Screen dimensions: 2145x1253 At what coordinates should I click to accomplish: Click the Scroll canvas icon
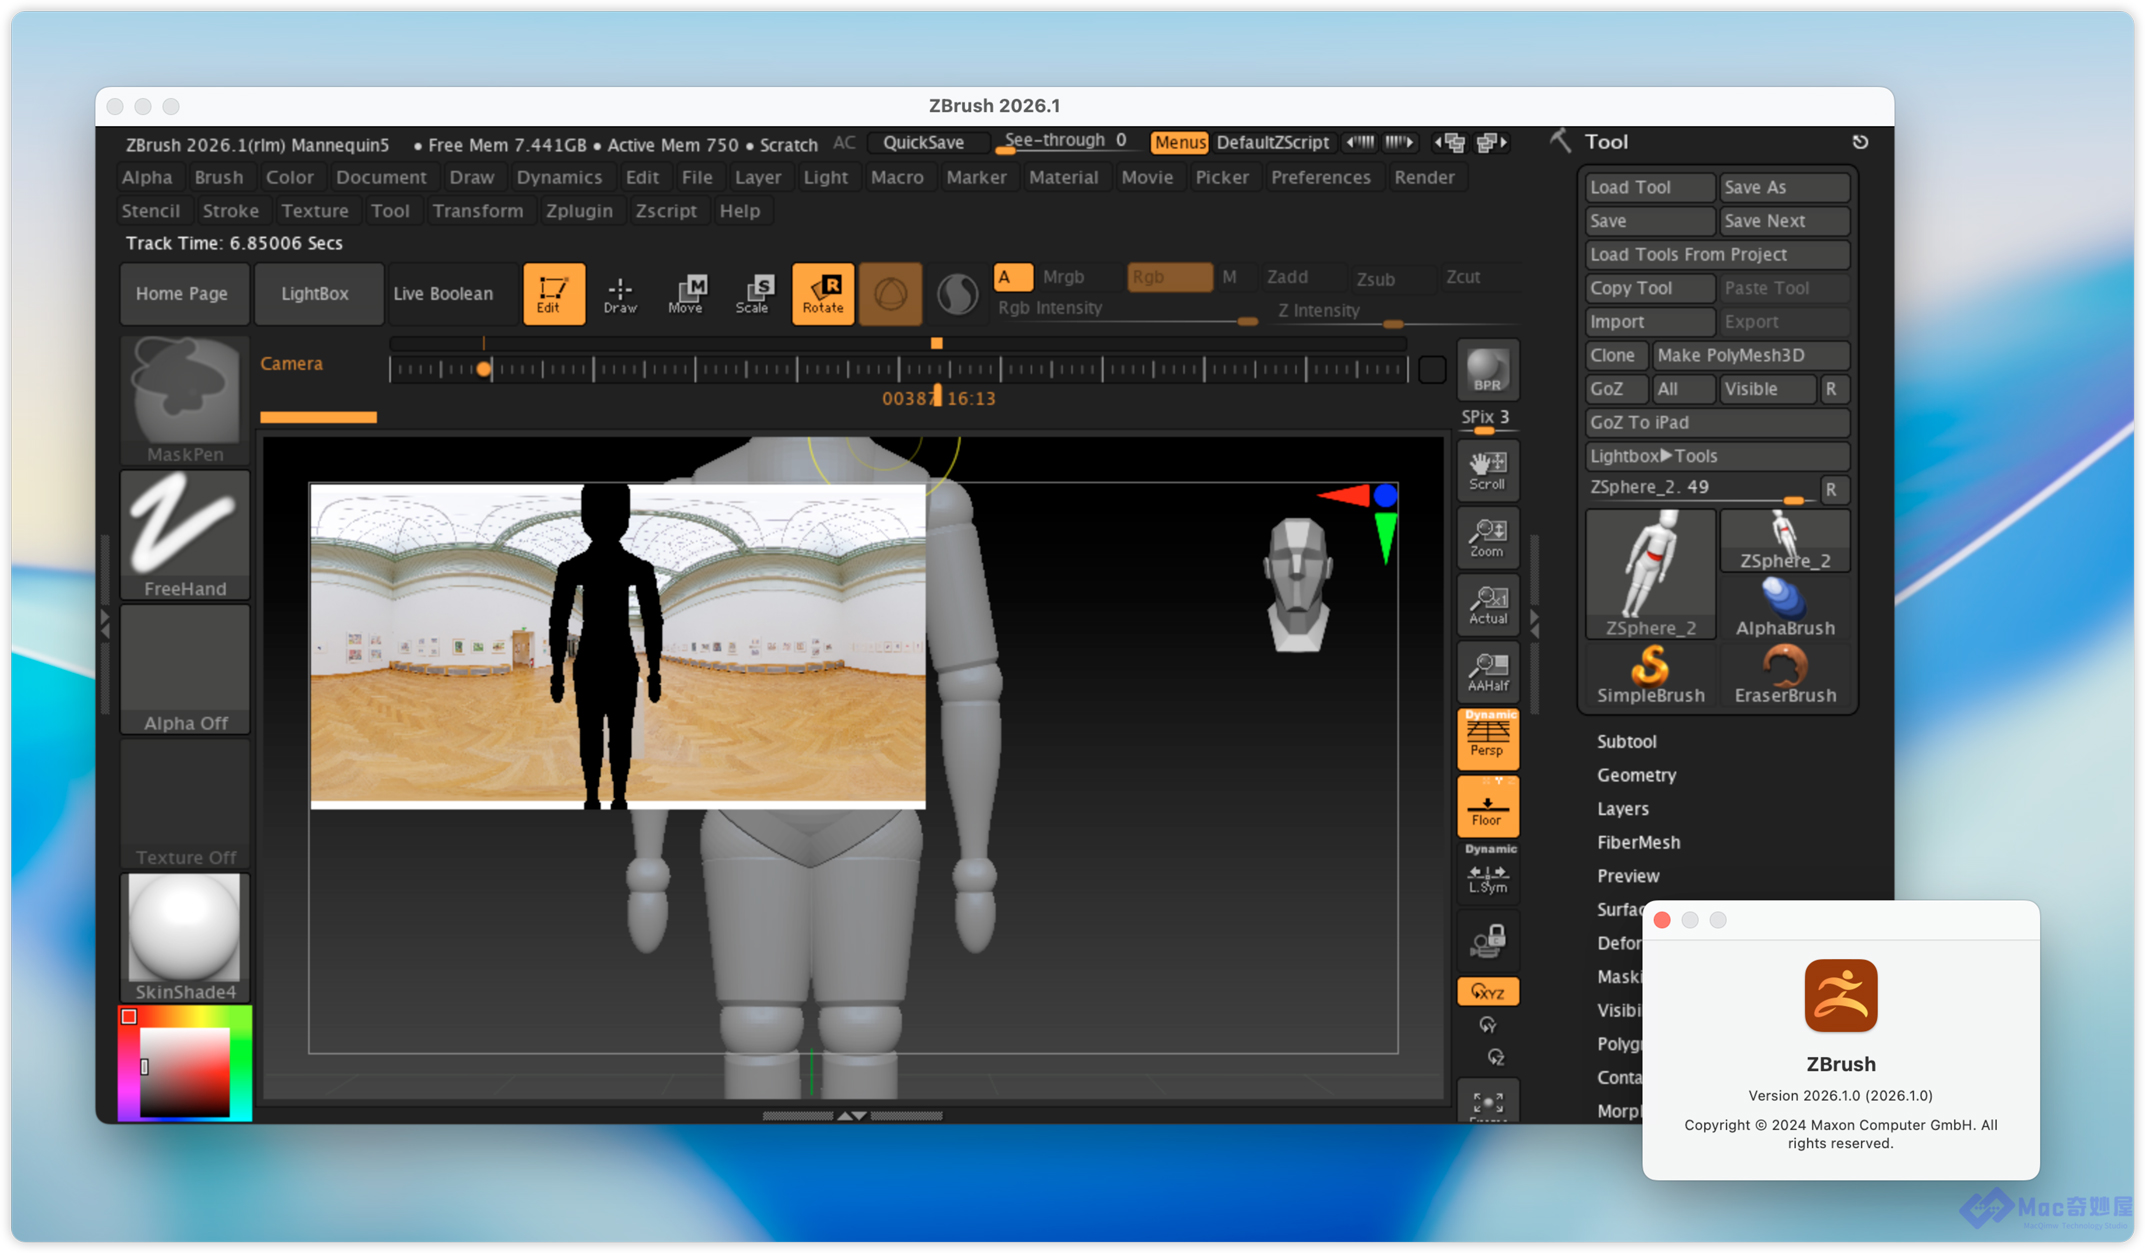pos(1487,471)
